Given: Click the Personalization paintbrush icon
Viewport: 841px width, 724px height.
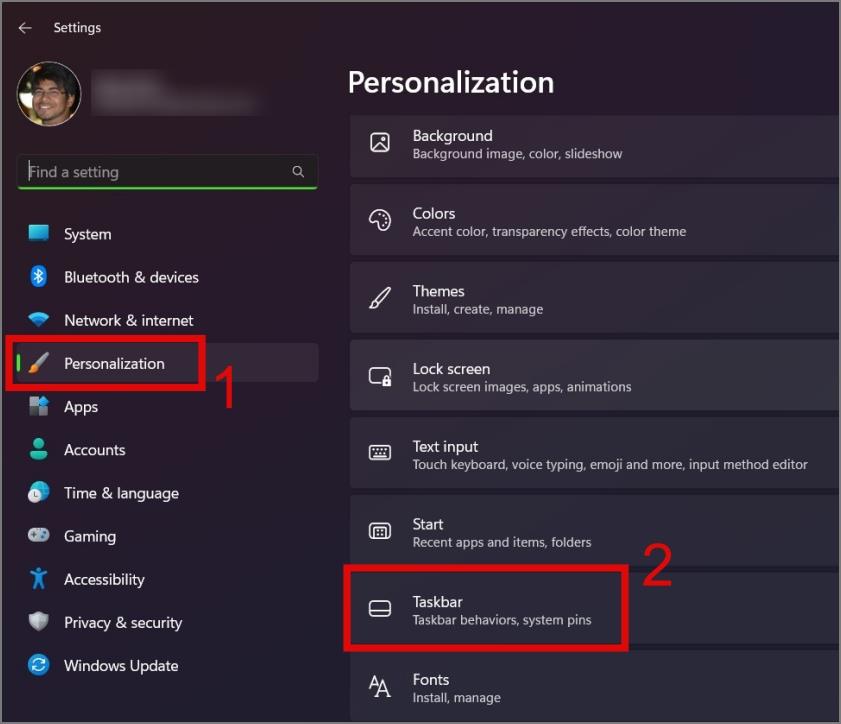Looking at the screenshot, I should (x=39, y=363).
